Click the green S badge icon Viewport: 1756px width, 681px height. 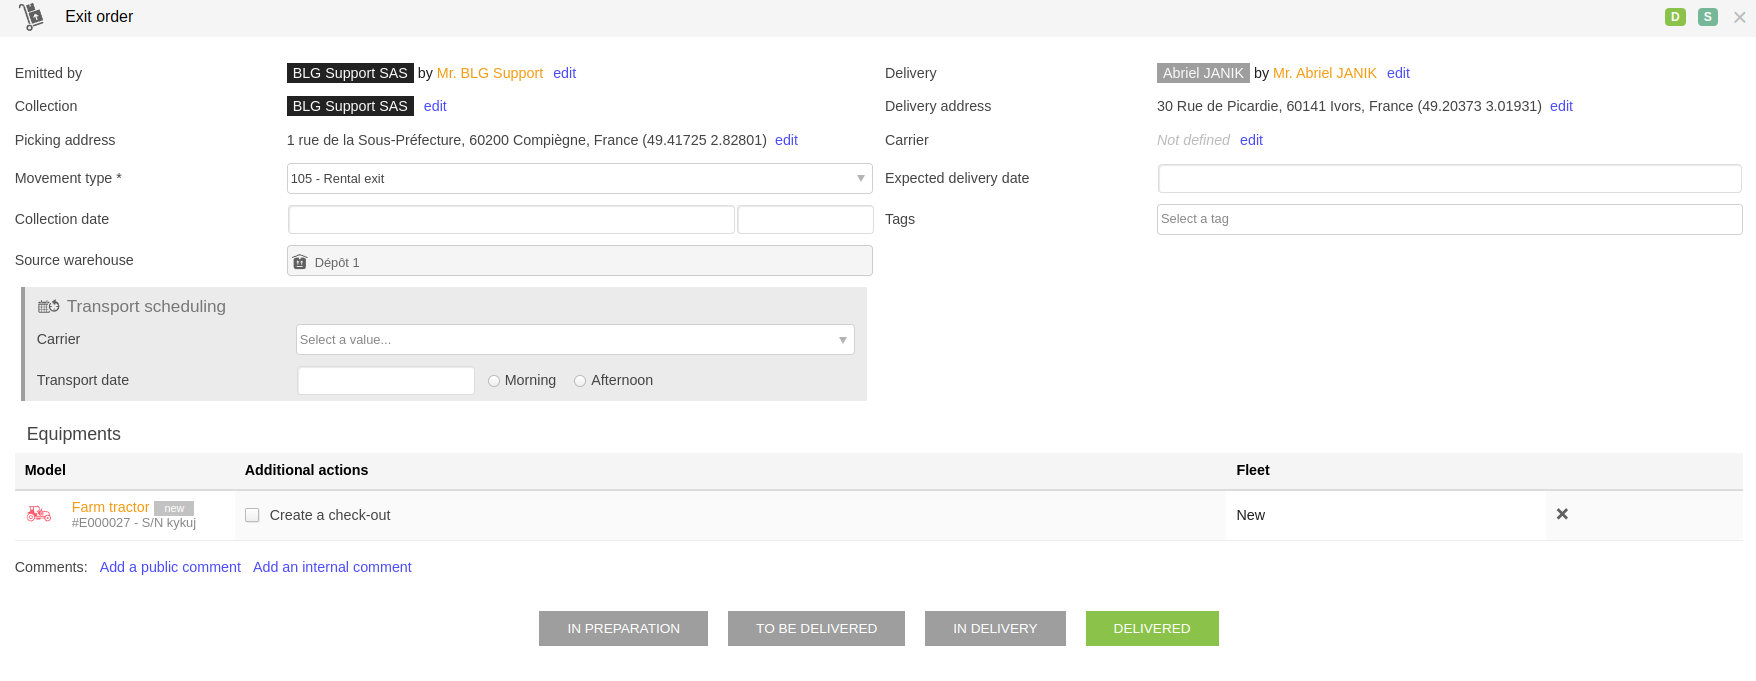coord(1708,17)
